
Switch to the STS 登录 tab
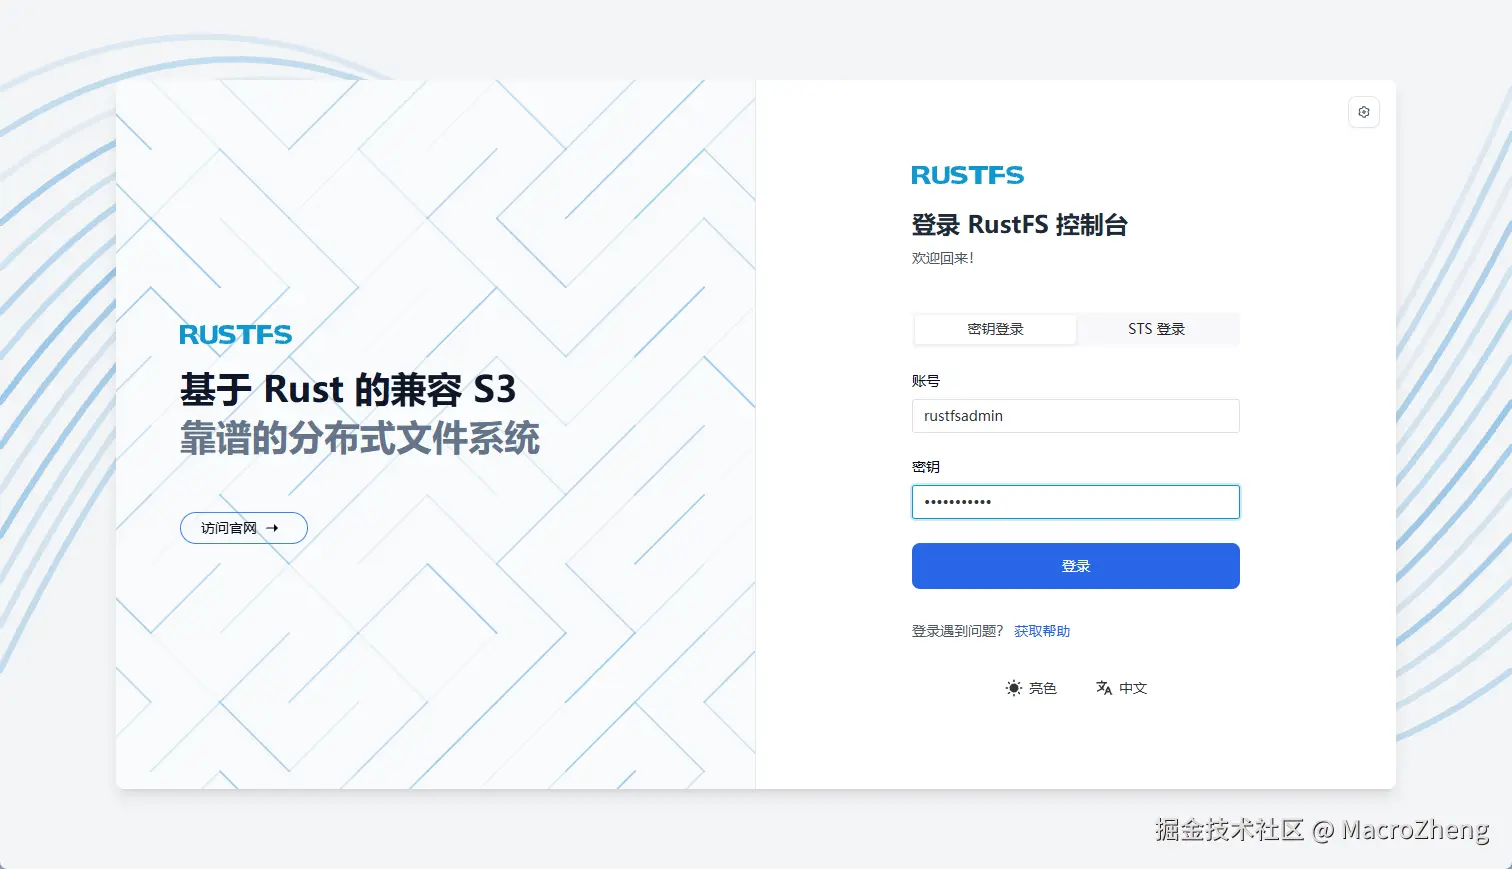click(1157, 329)
